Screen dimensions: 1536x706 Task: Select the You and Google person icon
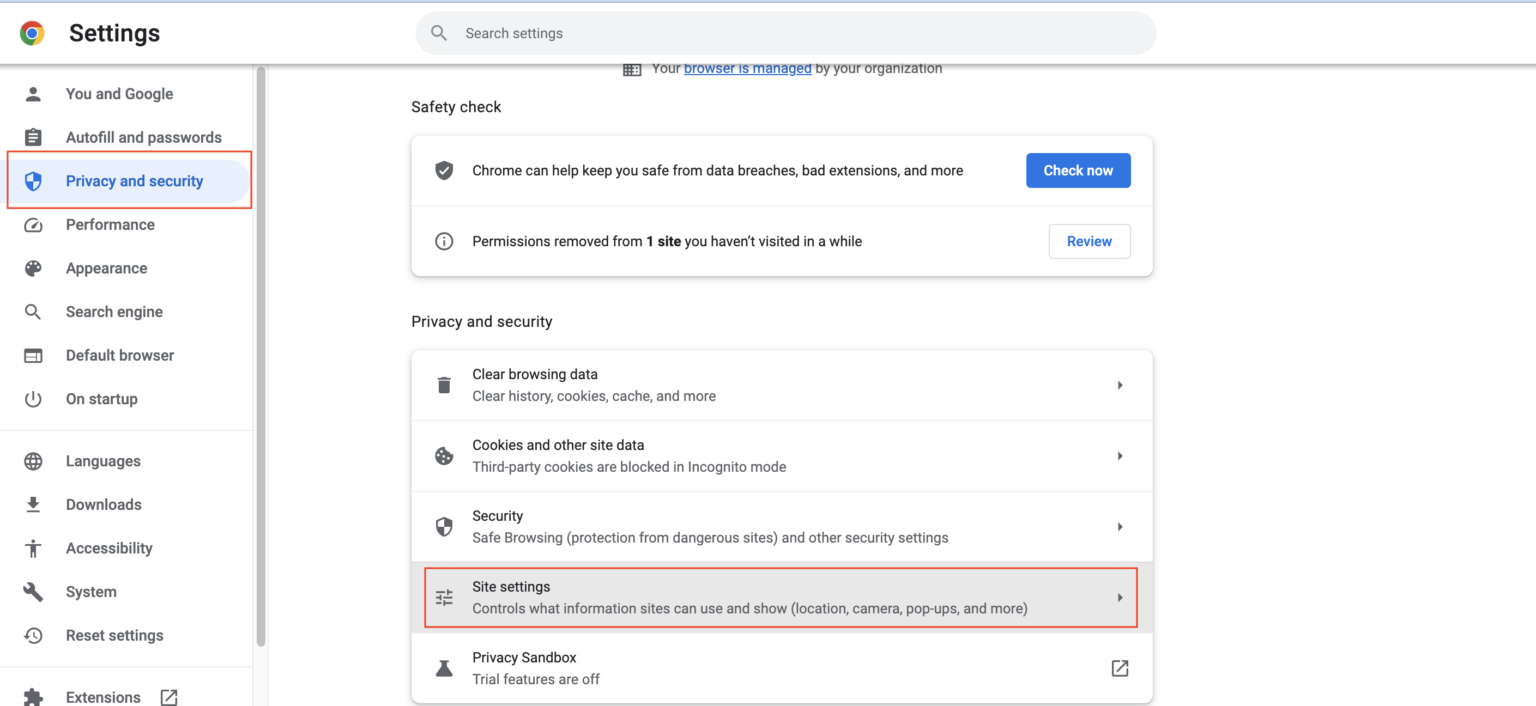coord(33,93)
